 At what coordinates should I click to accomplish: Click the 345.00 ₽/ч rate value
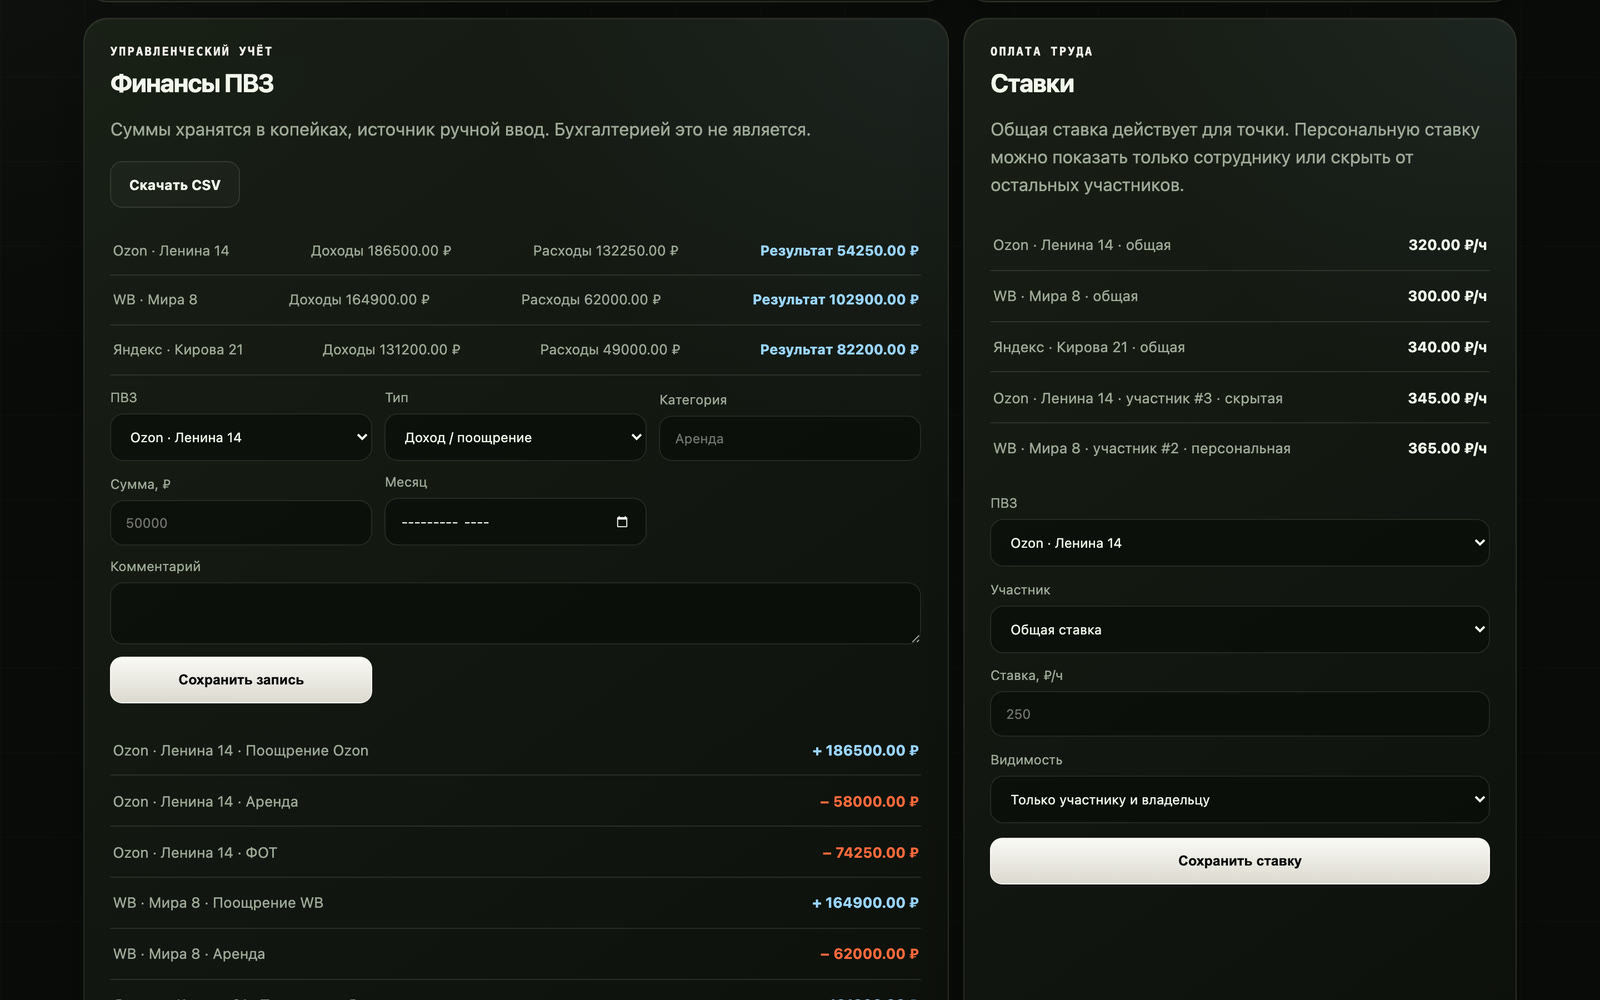coord(1447,398)
